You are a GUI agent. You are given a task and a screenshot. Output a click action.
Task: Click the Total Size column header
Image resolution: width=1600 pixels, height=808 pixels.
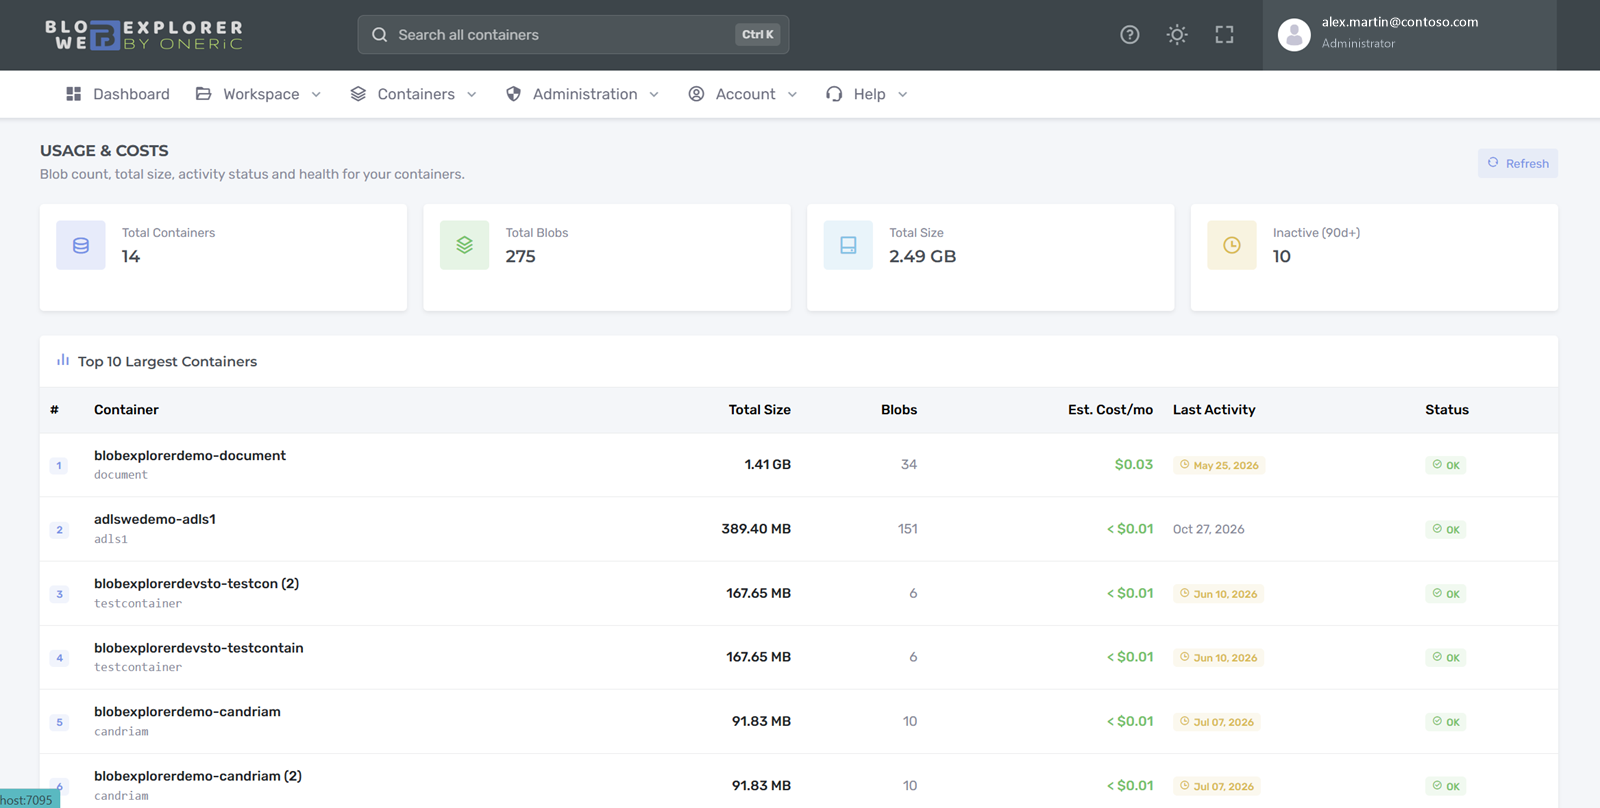[759, 410]
